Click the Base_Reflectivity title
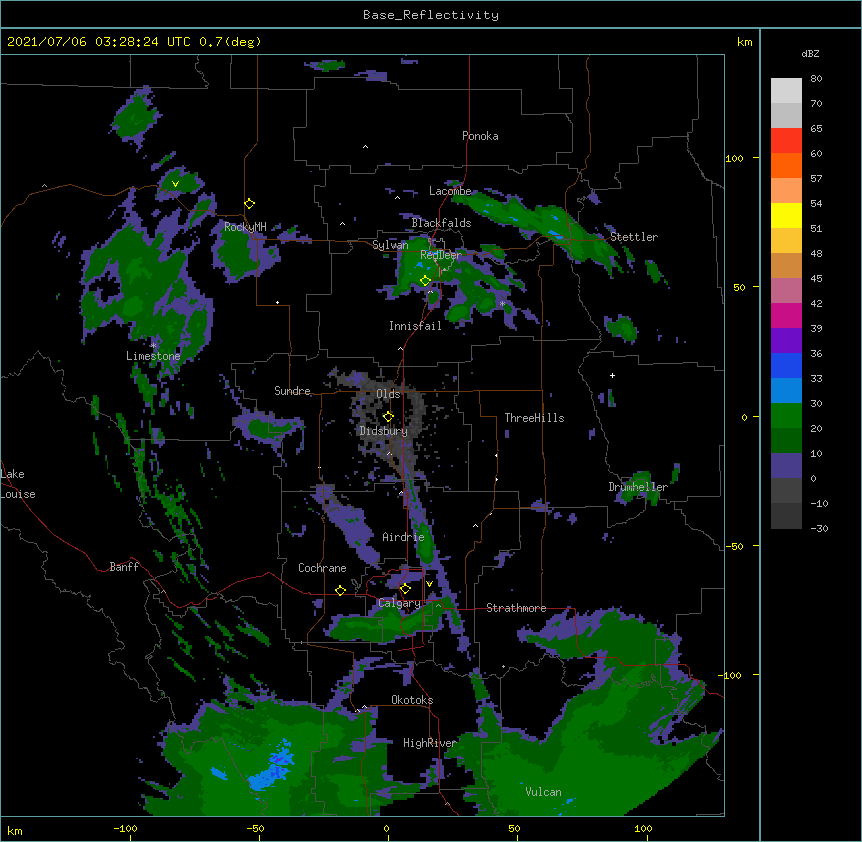 point(431,15)
